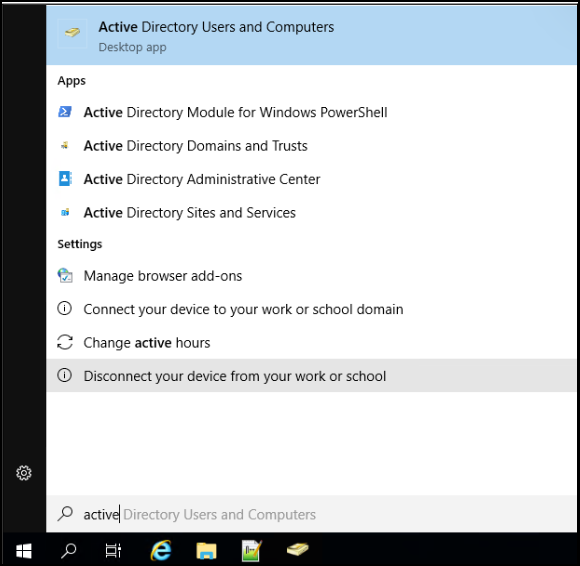Click the Domains and Trusts icon
Screen dimensions: 580x566
[x=65, y=145]
